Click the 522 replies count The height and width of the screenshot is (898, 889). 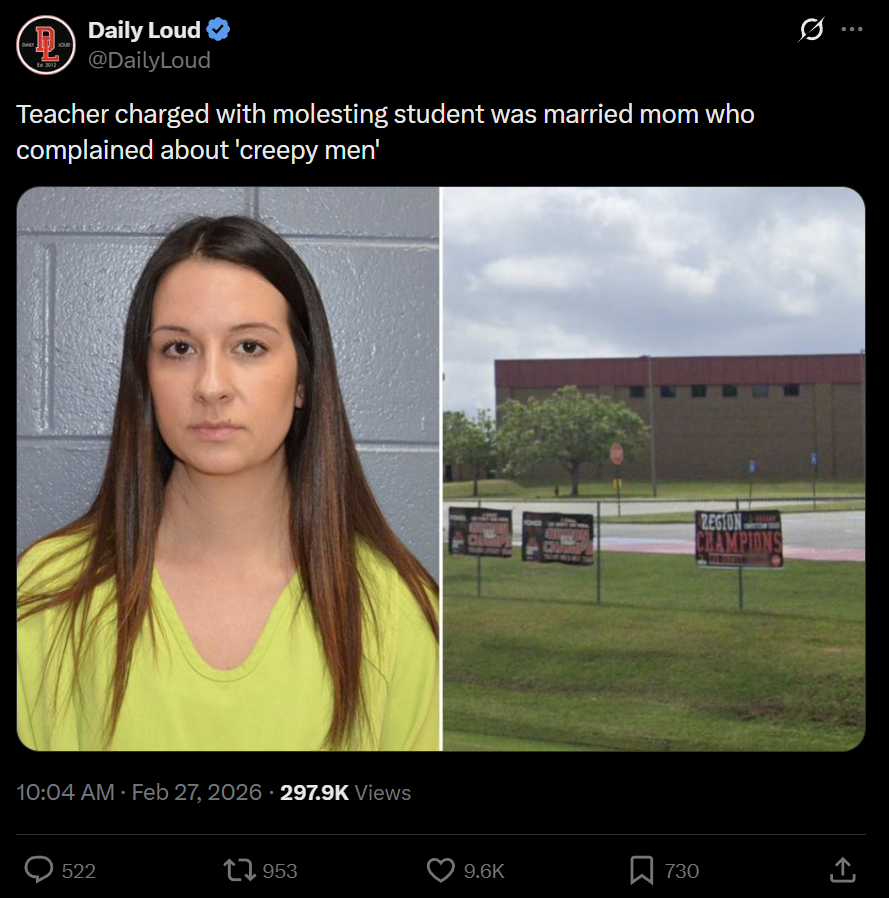(78, 871)
